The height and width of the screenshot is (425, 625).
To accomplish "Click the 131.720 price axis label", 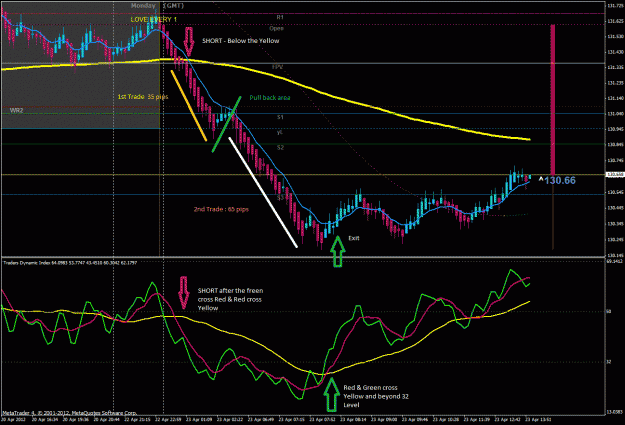I will tap(615, 5).
